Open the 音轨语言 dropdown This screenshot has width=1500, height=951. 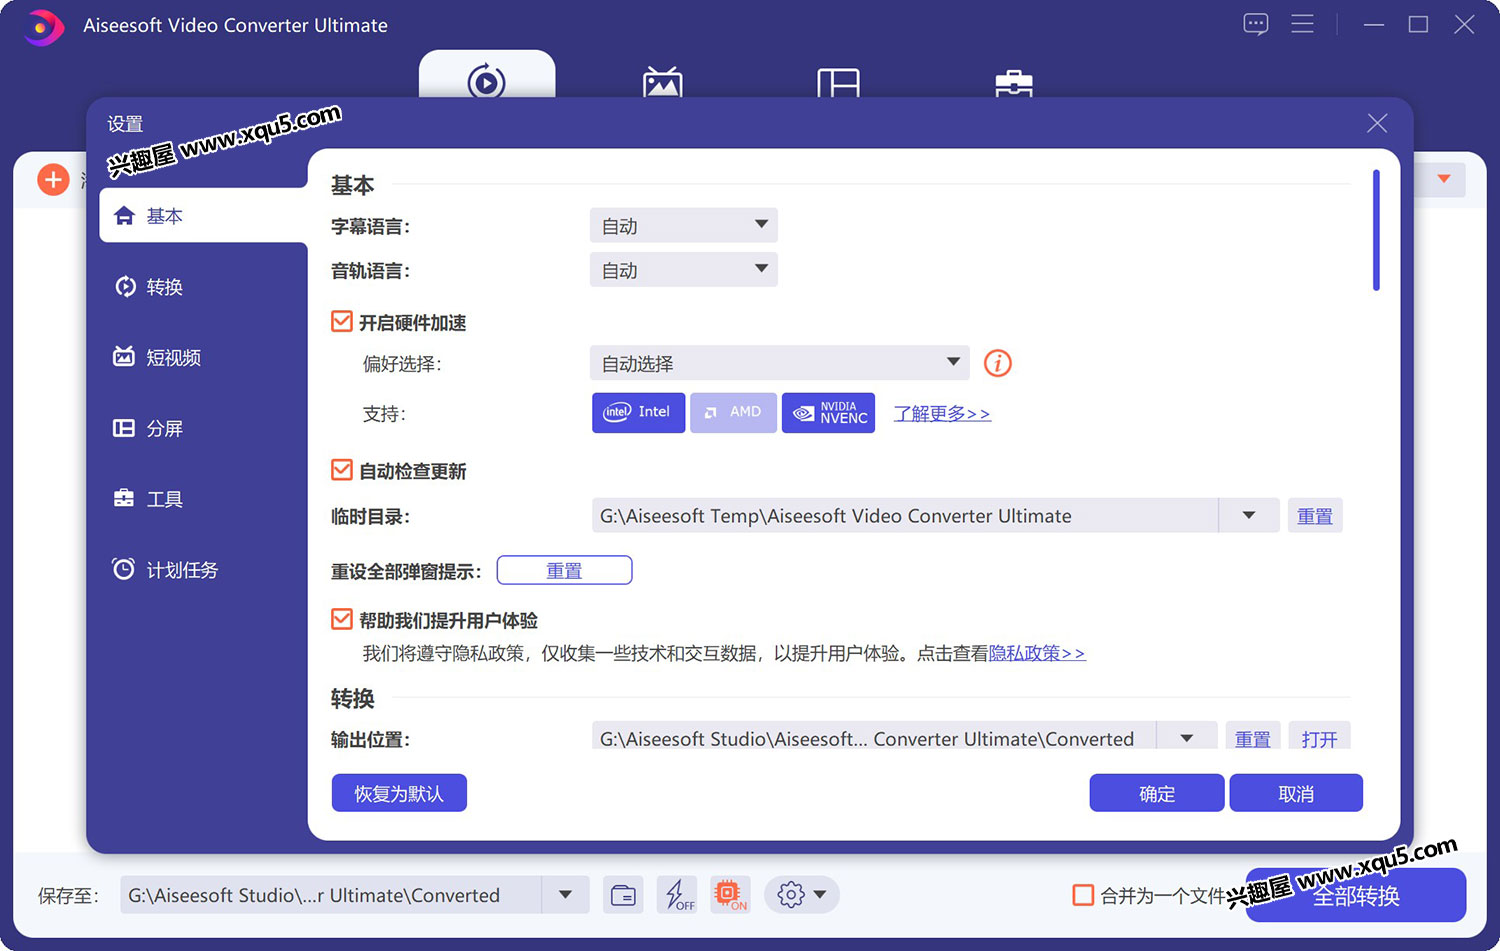pyautogui.click(x=684, y=269)
